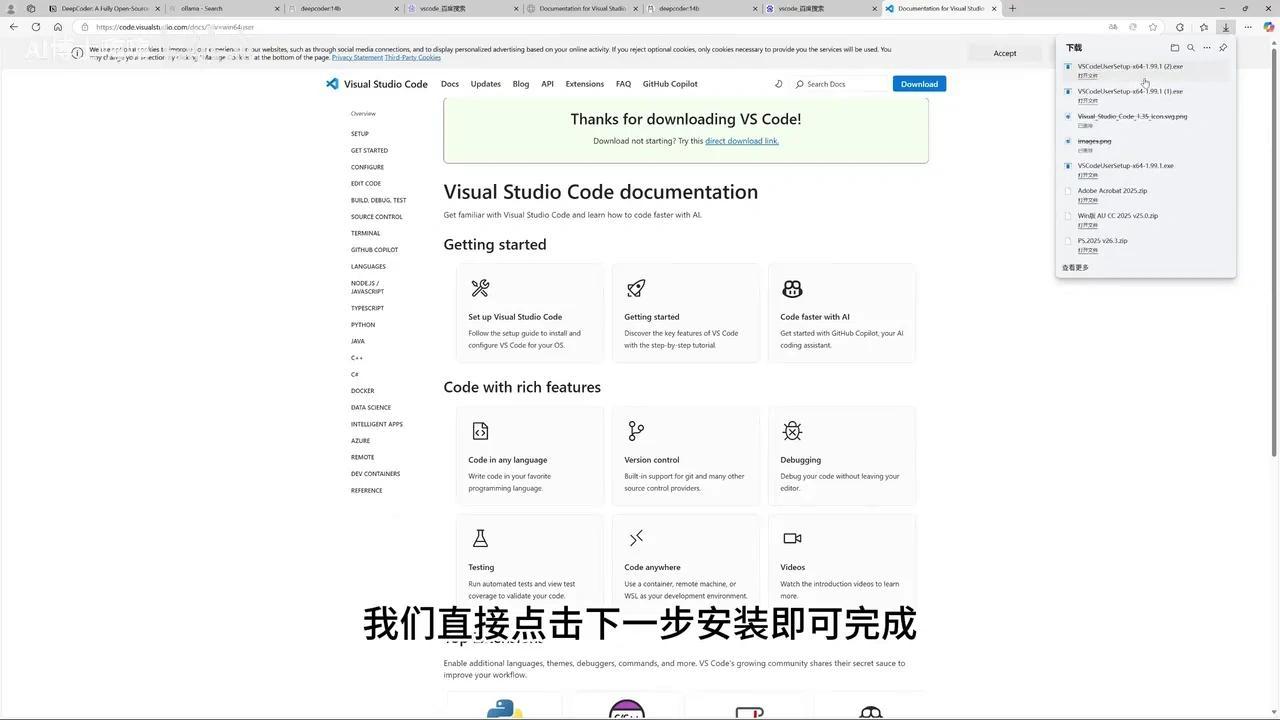Screen dimensions: 1280x720
Task: Click the Getting started rocket icon
Action: [636, 288]
